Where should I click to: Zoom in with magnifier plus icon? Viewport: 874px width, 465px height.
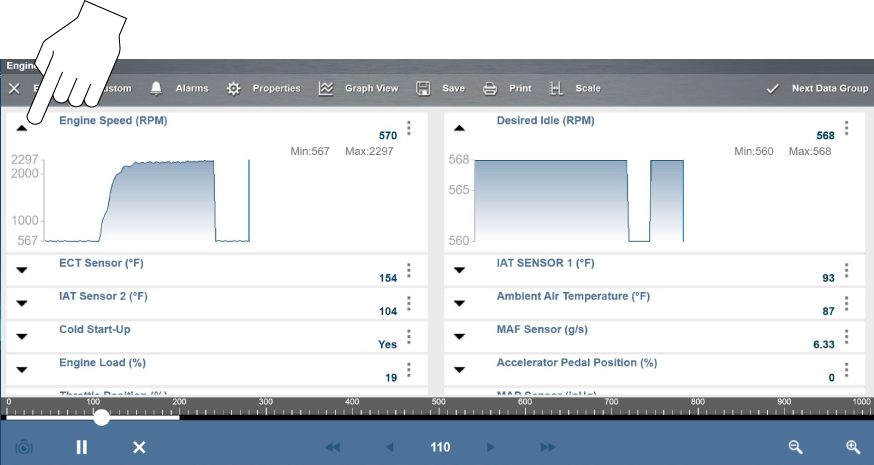(852, 447)
